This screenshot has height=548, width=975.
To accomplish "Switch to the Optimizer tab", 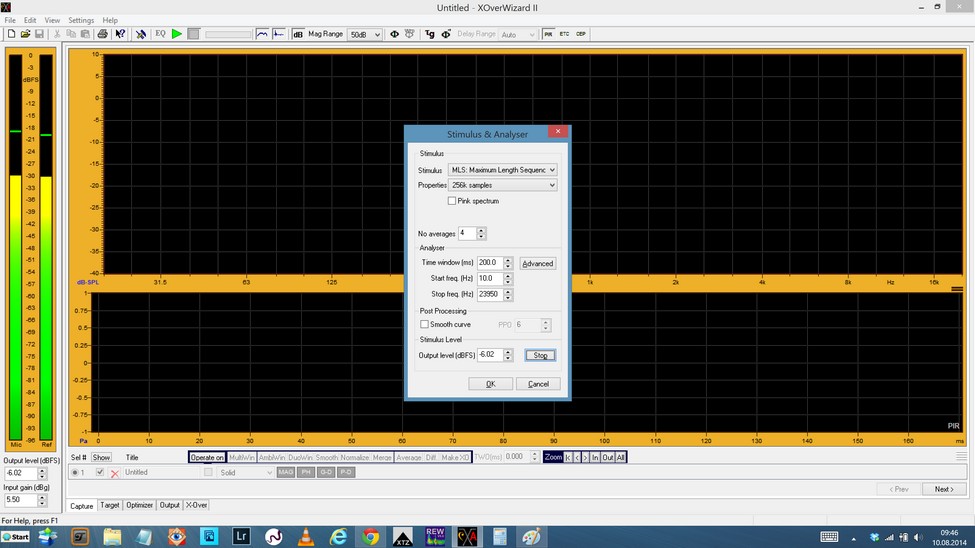I will point(139,505).
